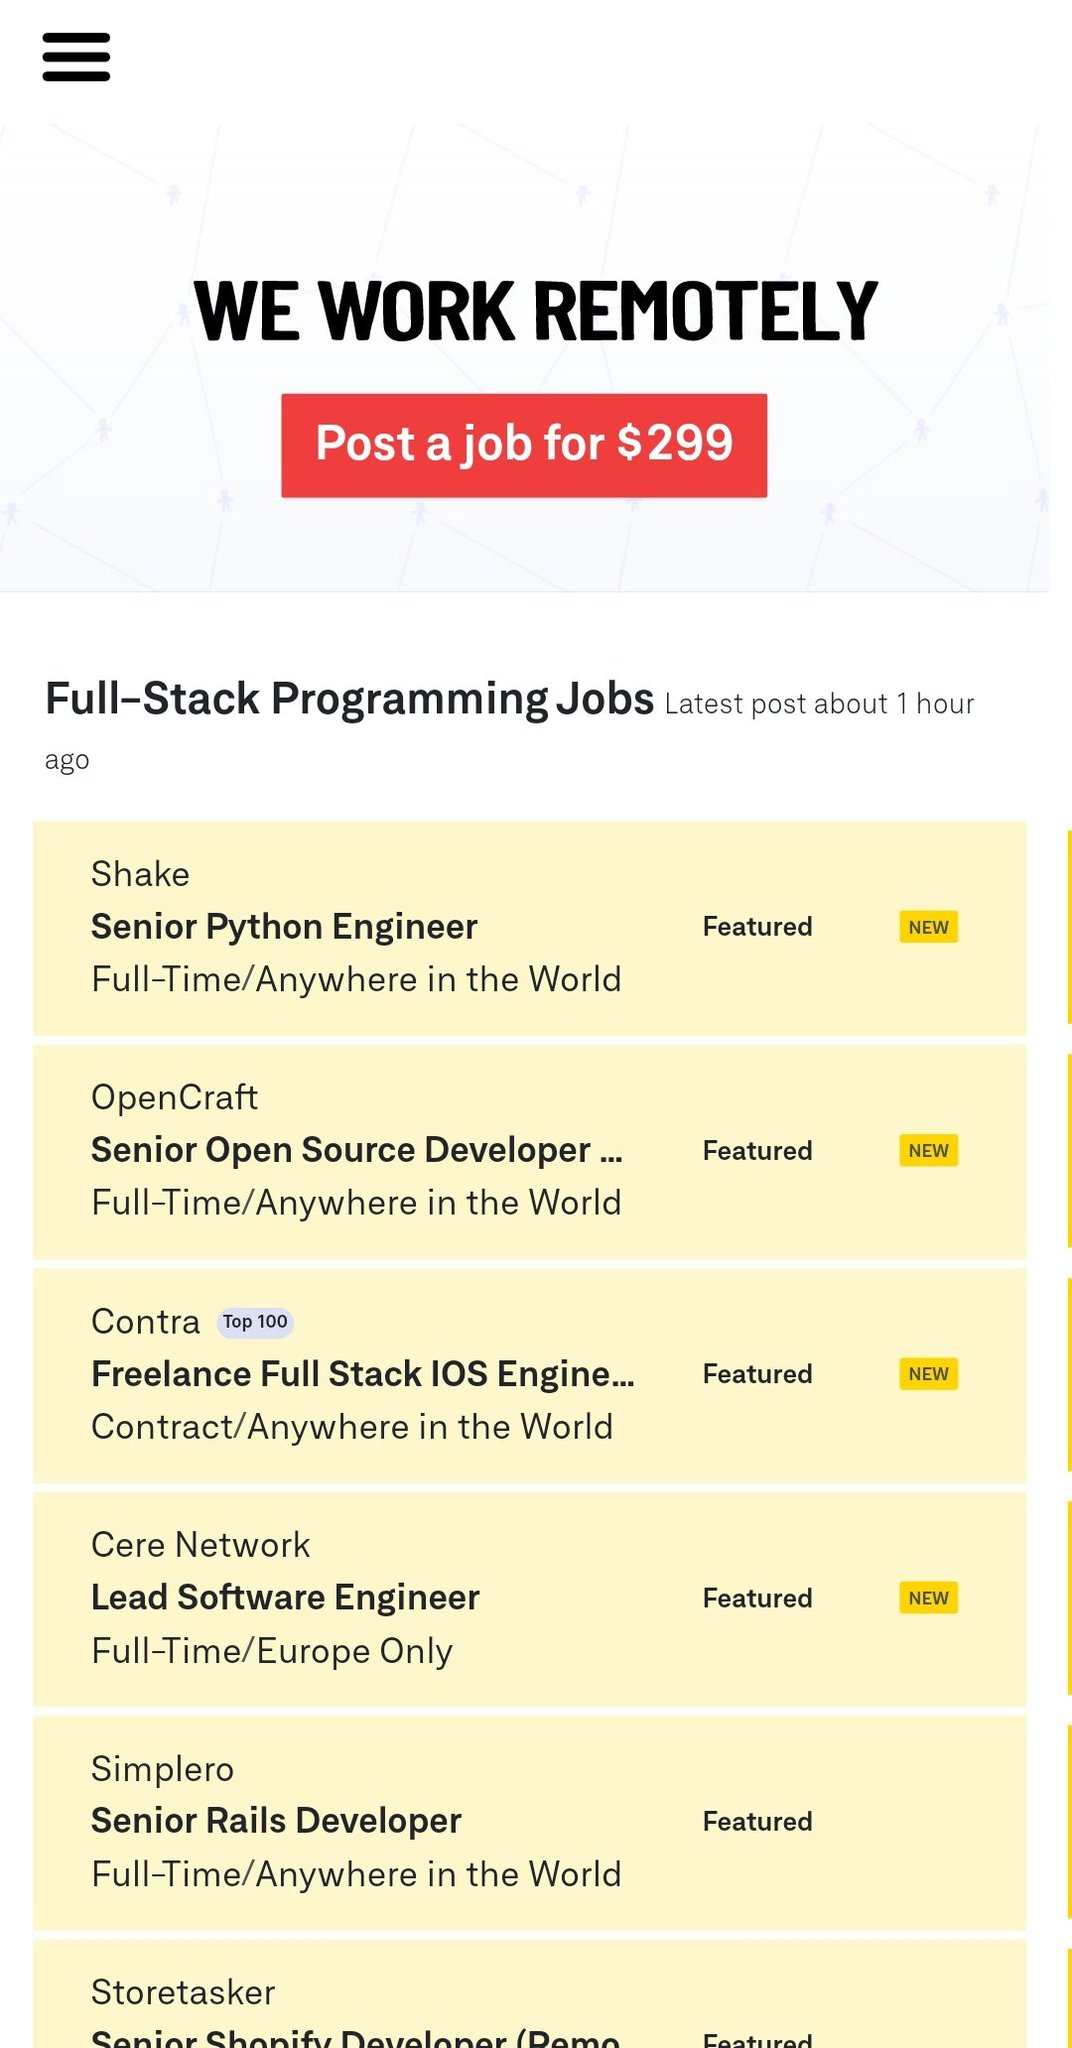1072x2048 pixels.
Task: Open the hamburger menu
Action: pyautogui.click(x=76, y=57)
